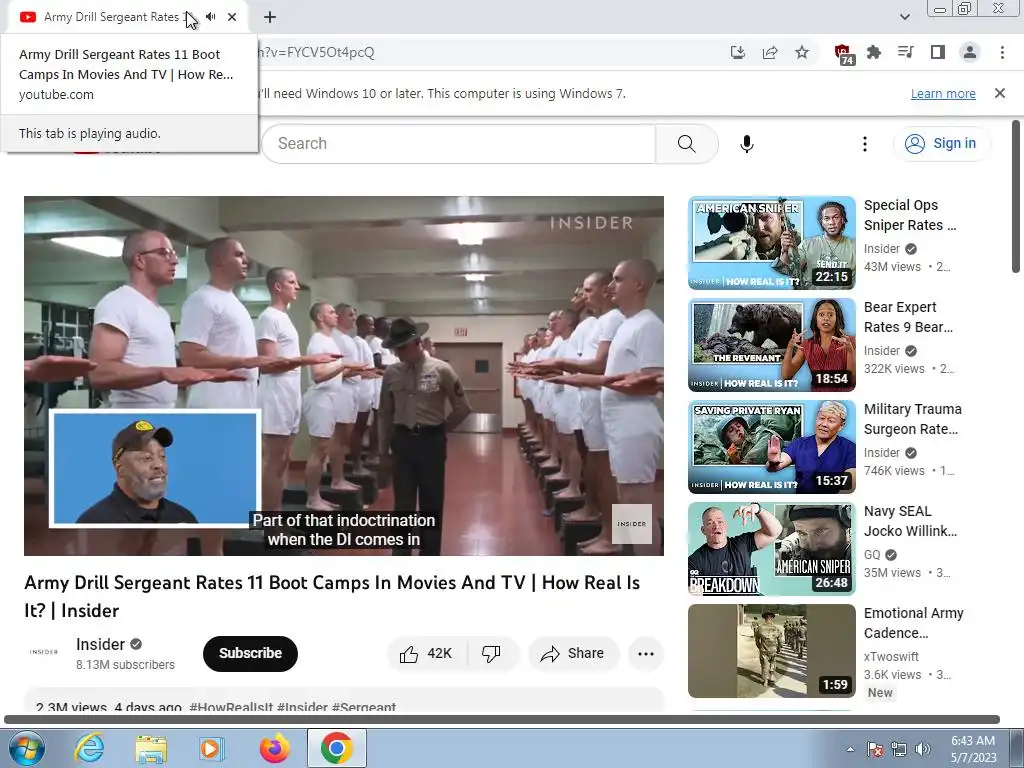The image size is (1024, 768).
Task: Open a new browser tab
Action: click(270, 17)
